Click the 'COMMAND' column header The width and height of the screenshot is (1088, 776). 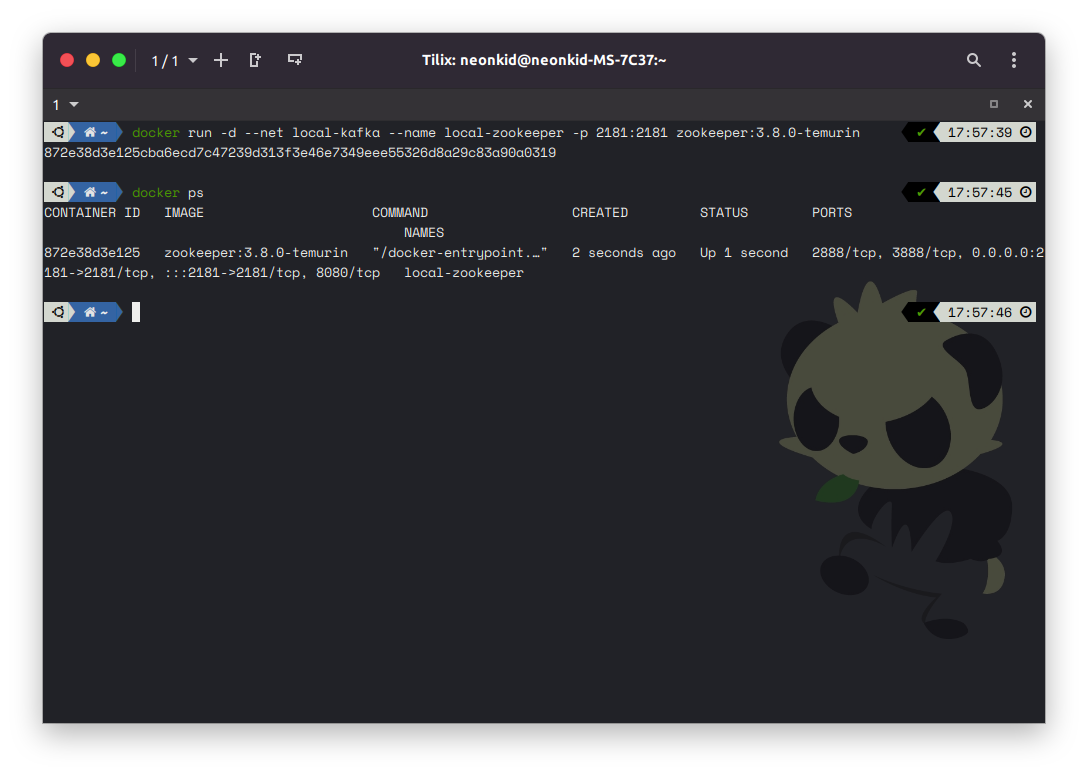coord(400,212)
